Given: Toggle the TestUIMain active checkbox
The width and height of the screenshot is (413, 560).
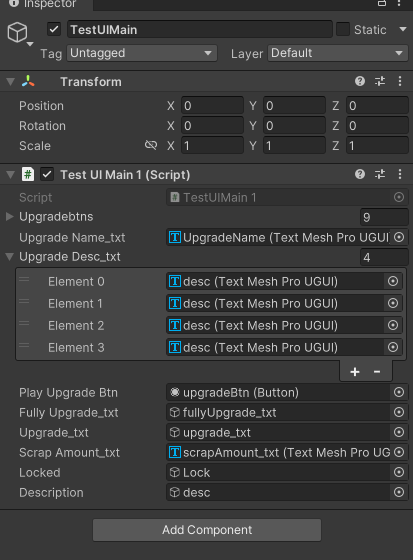Looking at the screenshot, I should tap(54, 29).
